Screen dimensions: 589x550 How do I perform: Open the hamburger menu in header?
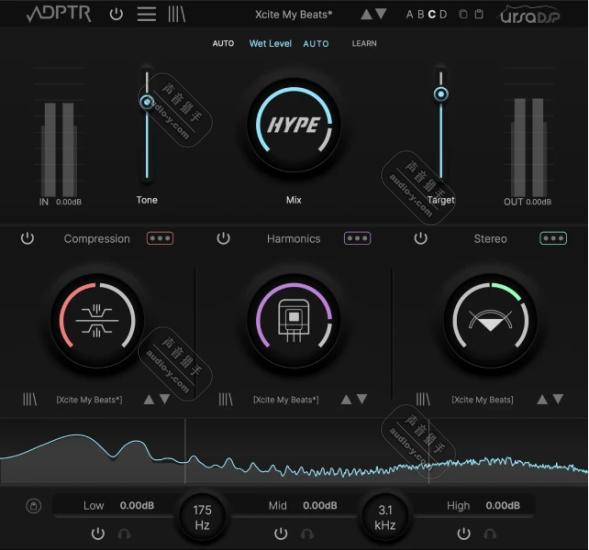click(146, 14)
